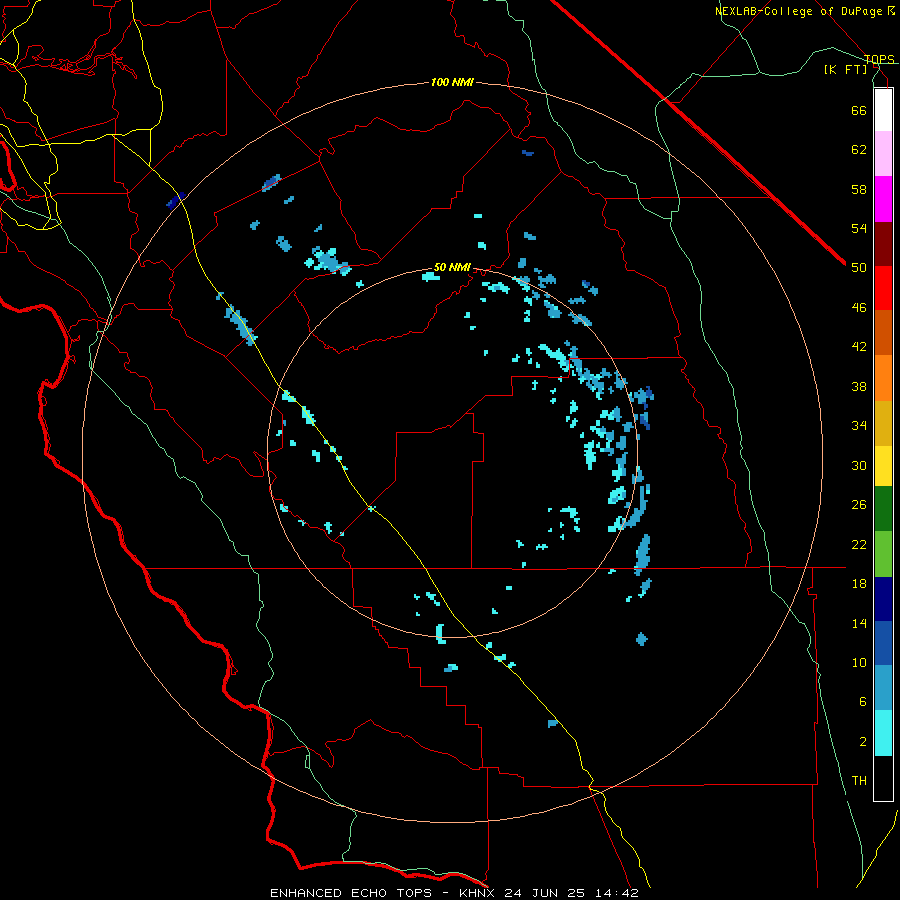
Task: Click the orange 38–42 kft swatch
Action: pyautogui.click(x=883, y=378)
